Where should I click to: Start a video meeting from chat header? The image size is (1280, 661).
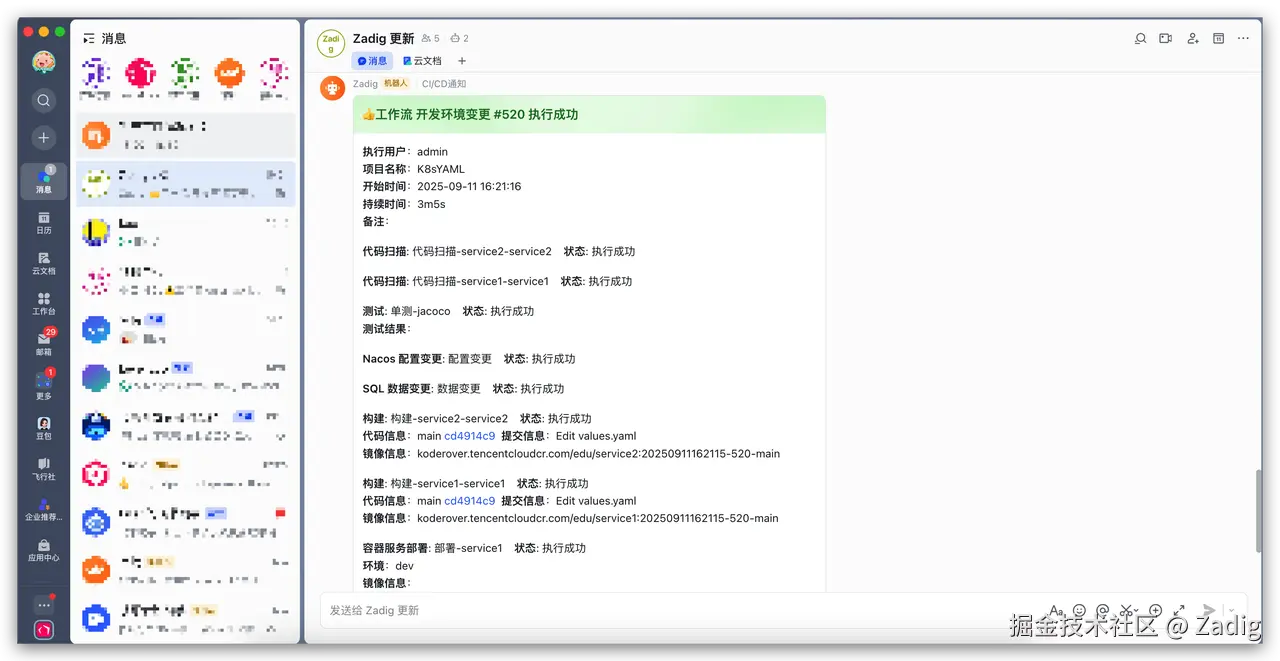pyautogui.click(x=1166, y=39)
